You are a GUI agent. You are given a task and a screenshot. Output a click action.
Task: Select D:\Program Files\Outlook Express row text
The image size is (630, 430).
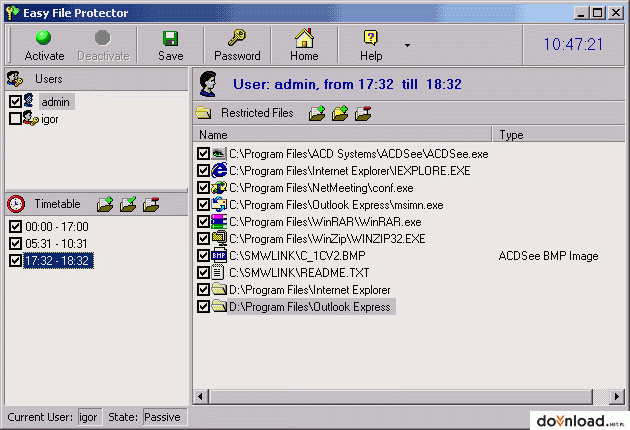311,307
